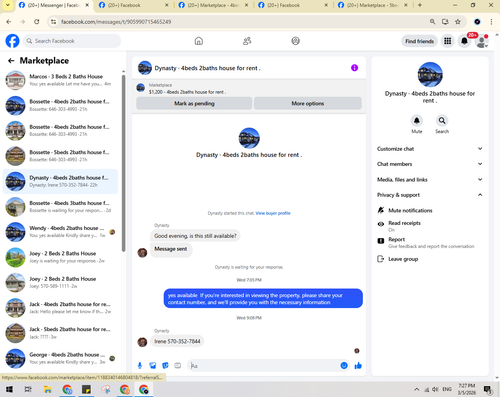Open Bossette - 4beds 3baths house chat
This screenshot has height=397, width=500.
point(60,206)
